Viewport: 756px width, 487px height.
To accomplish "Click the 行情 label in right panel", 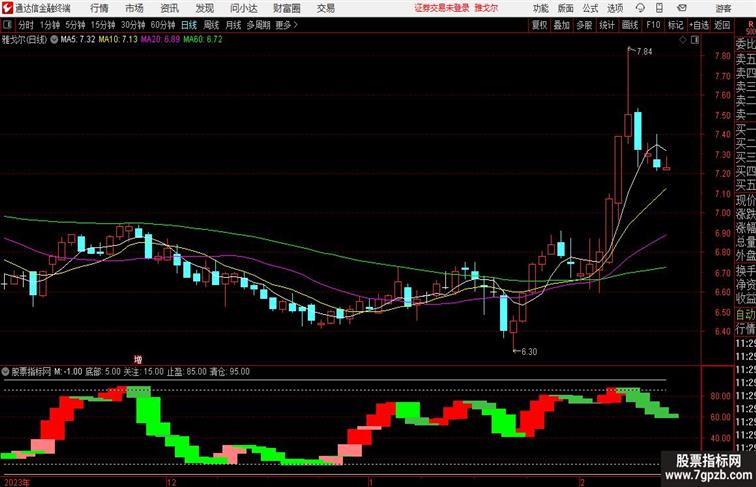I will point(745,329).
